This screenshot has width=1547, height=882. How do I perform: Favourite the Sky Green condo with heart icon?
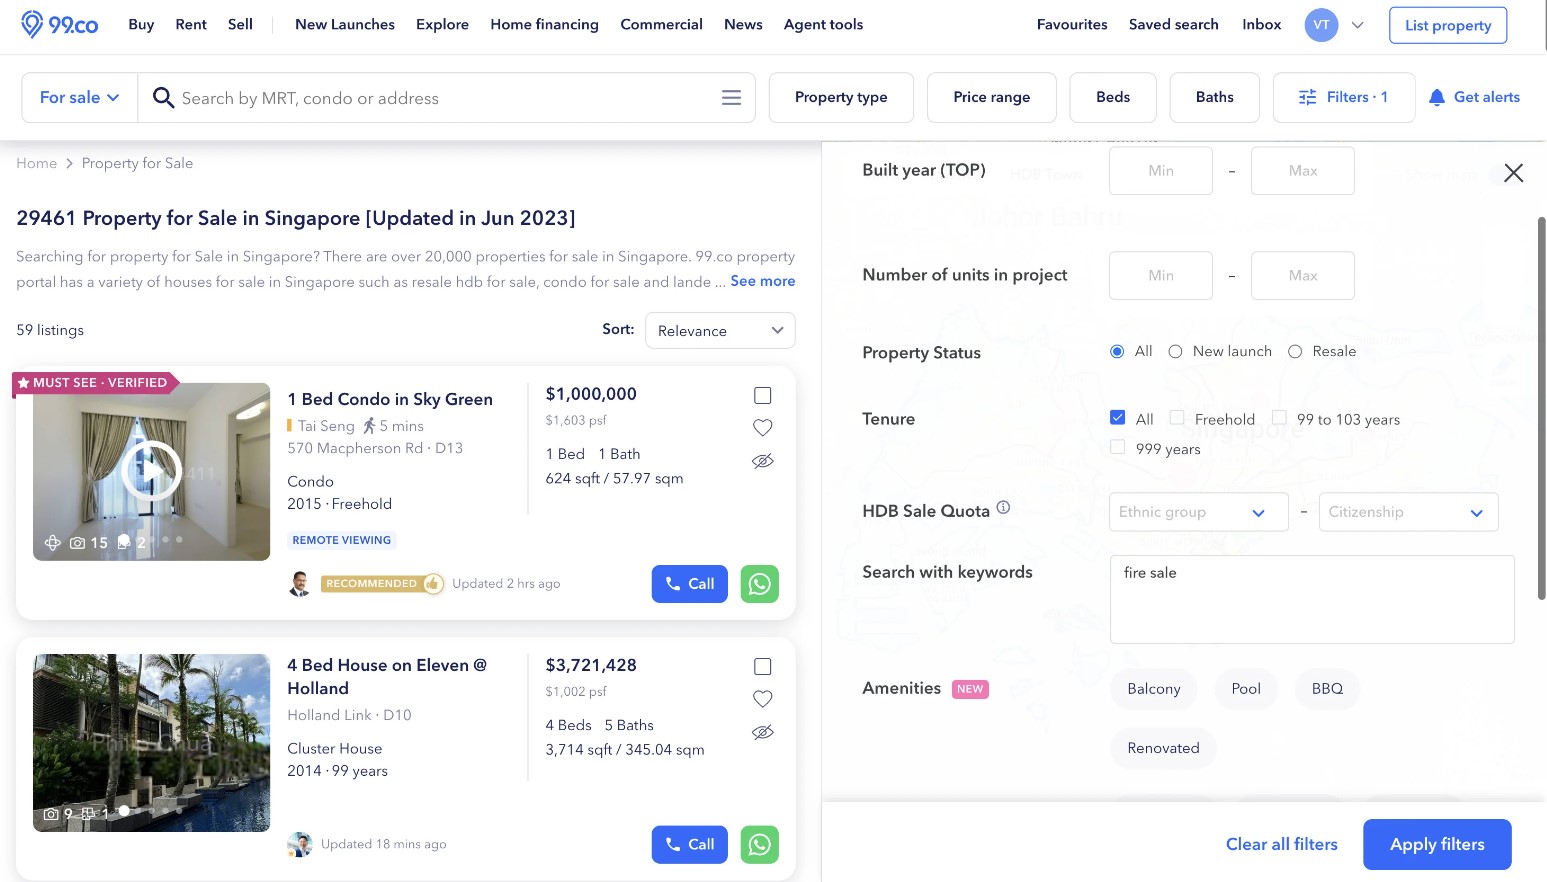pos(762,428)
